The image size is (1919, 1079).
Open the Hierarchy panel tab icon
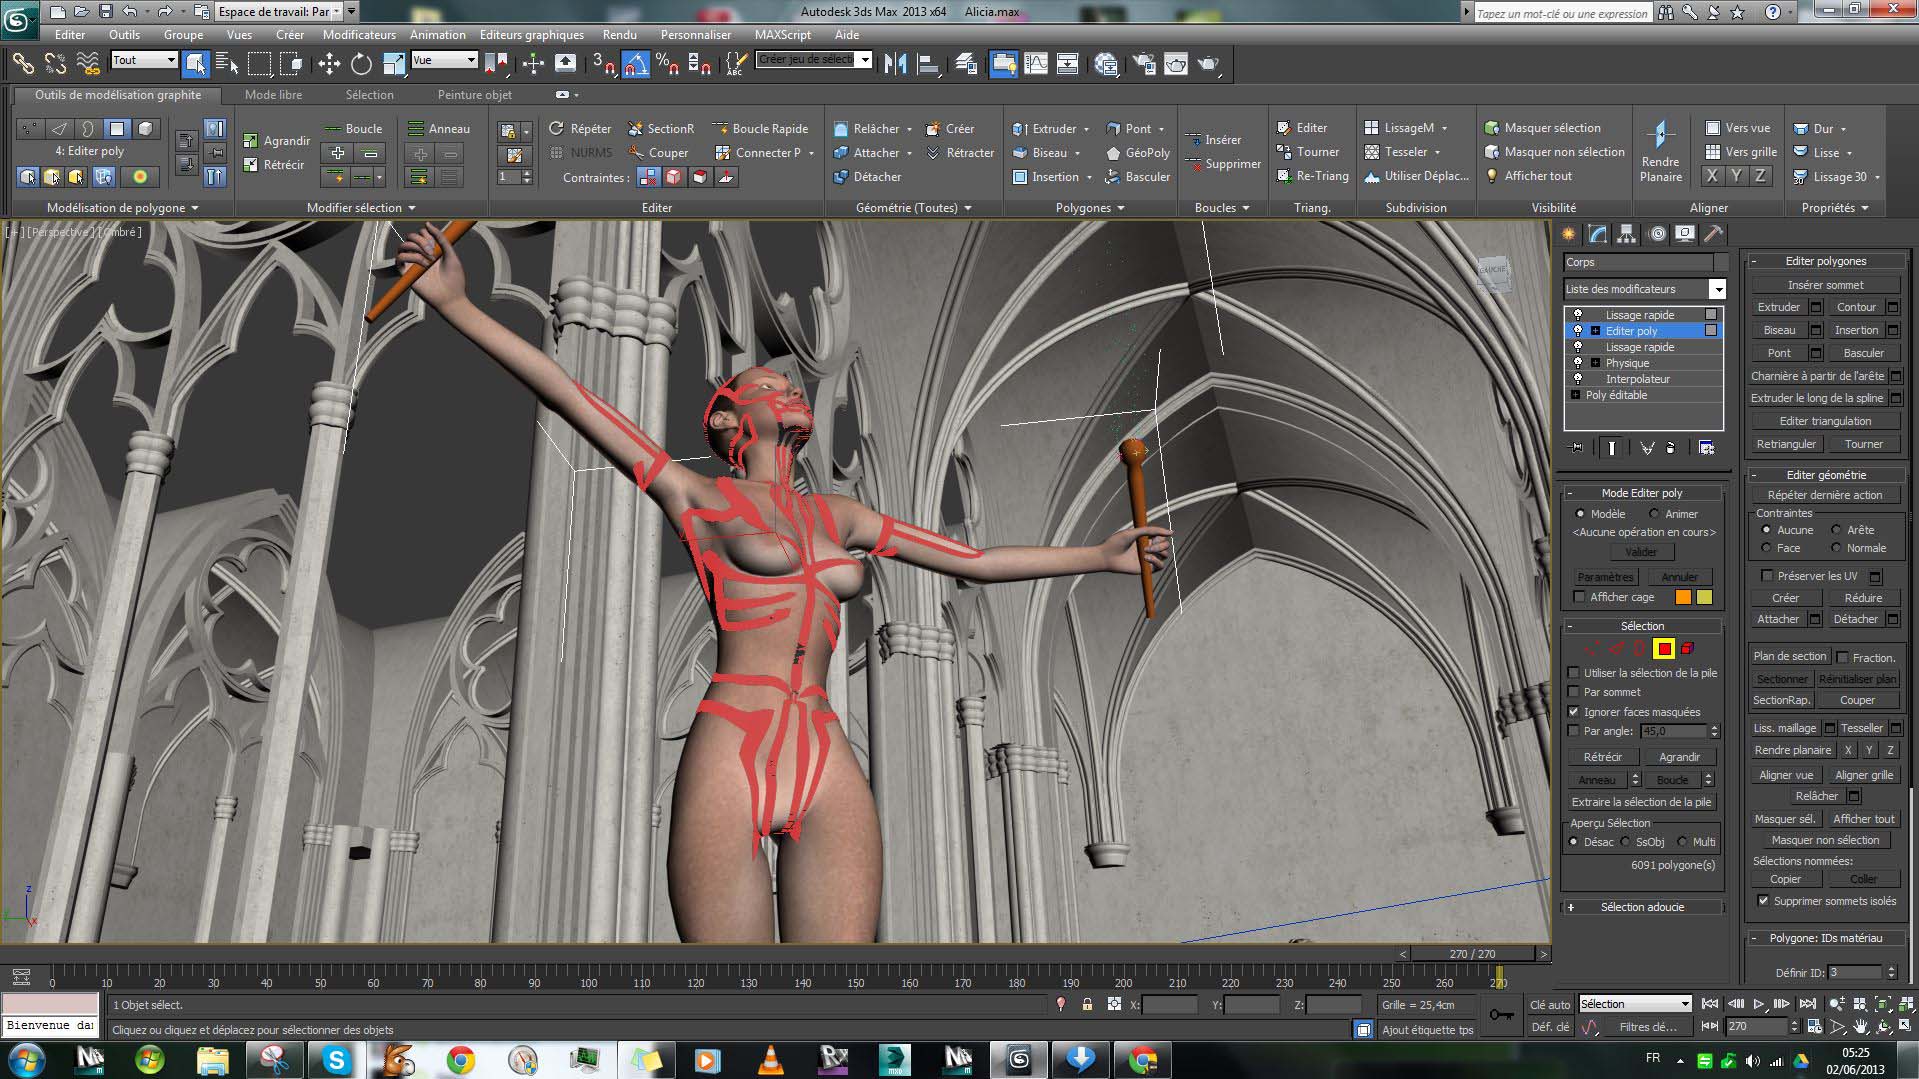coord(1626,234)
